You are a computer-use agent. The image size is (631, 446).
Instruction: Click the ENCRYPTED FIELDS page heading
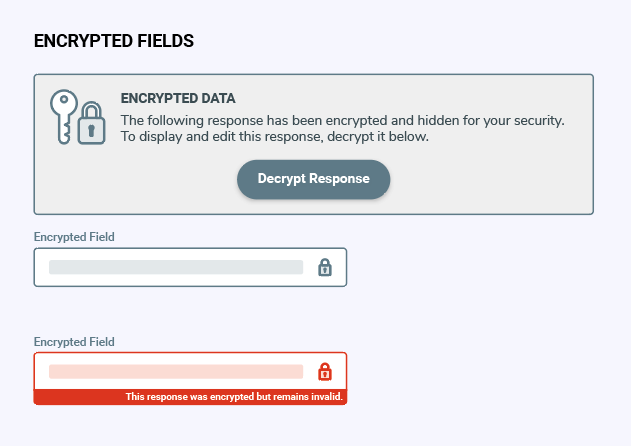pos(114,41)
